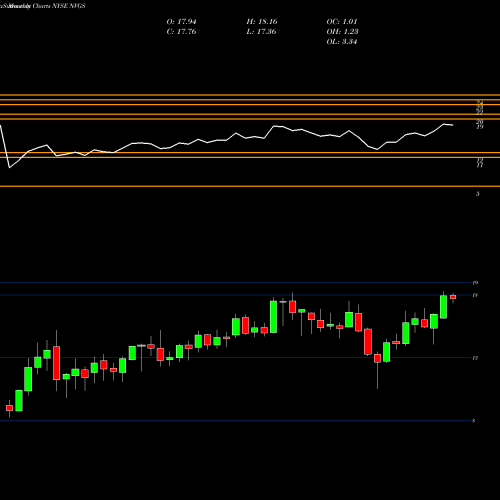Select the low price value L: 17.36
The image size is (500, 500).
(x=261, y=32)
